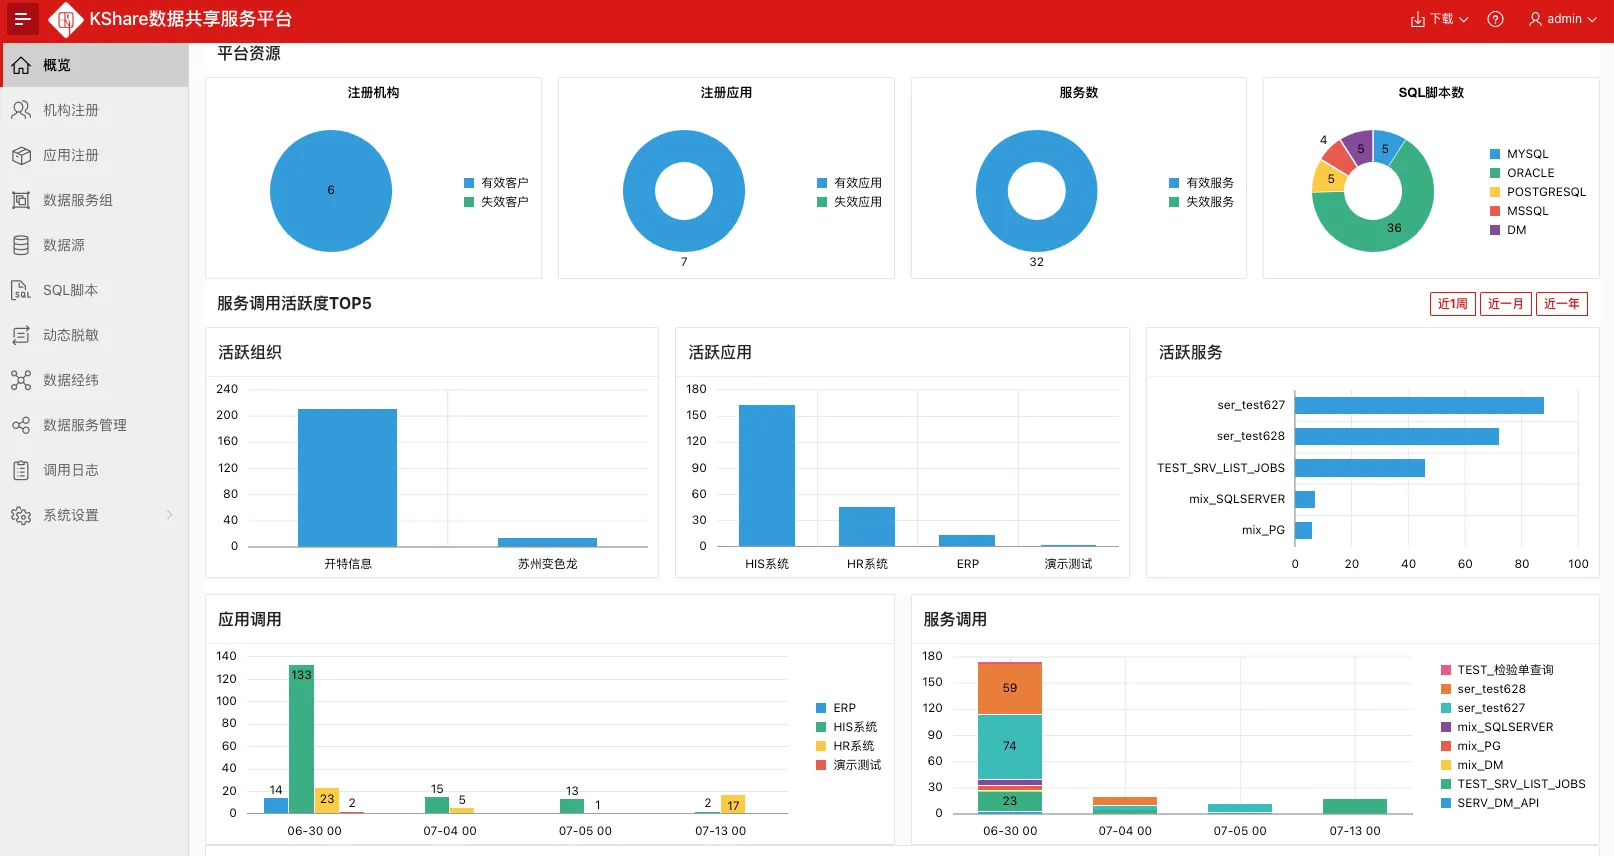Click the 近1周 time range button
Screen dimensions: 1614x856
point(1452,304)
